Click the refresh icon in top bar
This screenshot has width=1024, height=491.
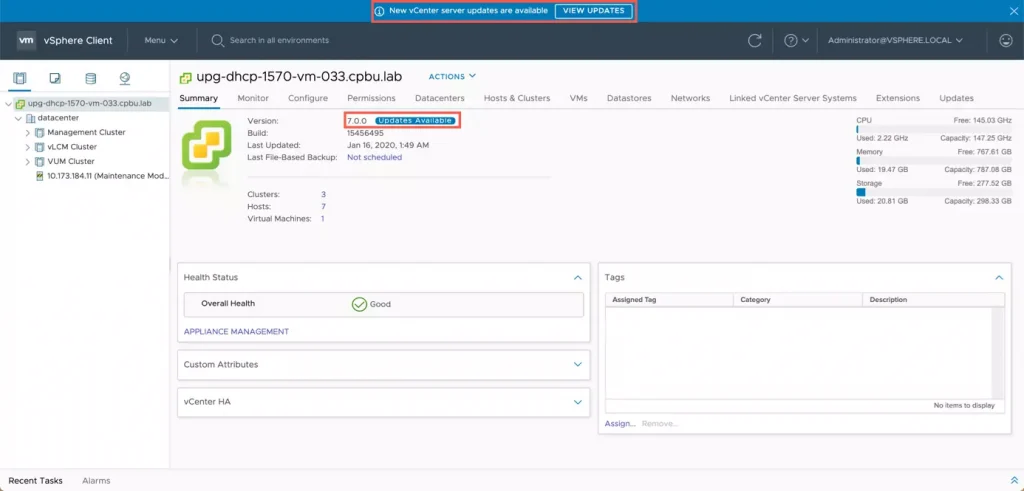pos(755,41)
